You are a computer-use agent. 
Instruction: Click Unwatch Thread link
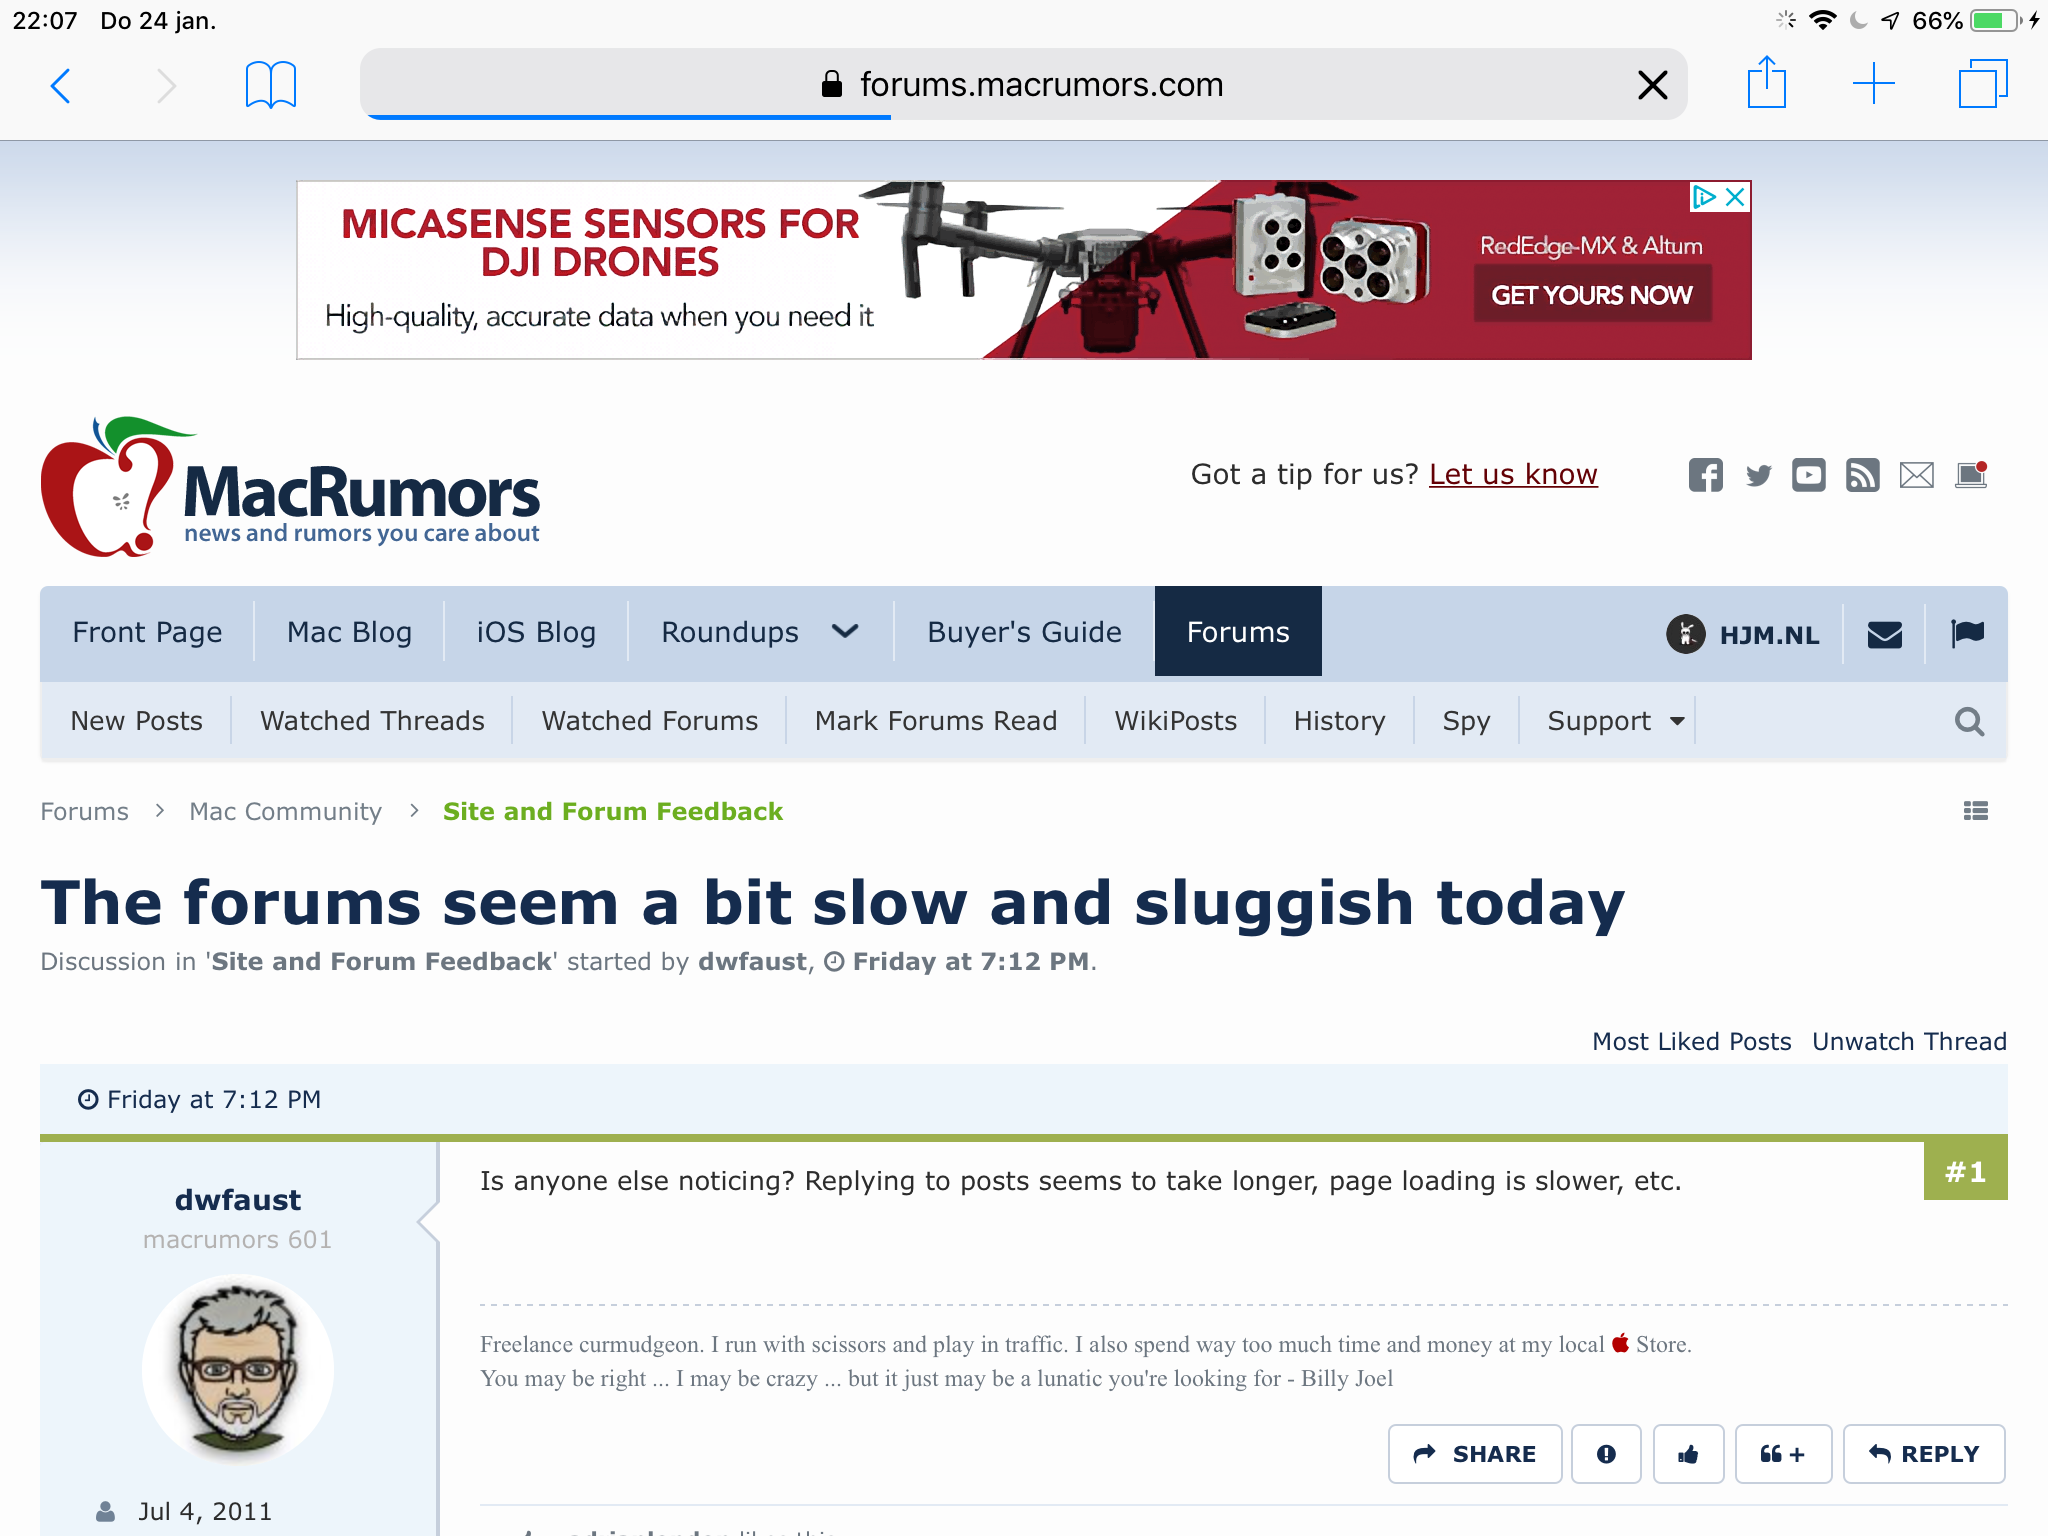(1908, 1041)
